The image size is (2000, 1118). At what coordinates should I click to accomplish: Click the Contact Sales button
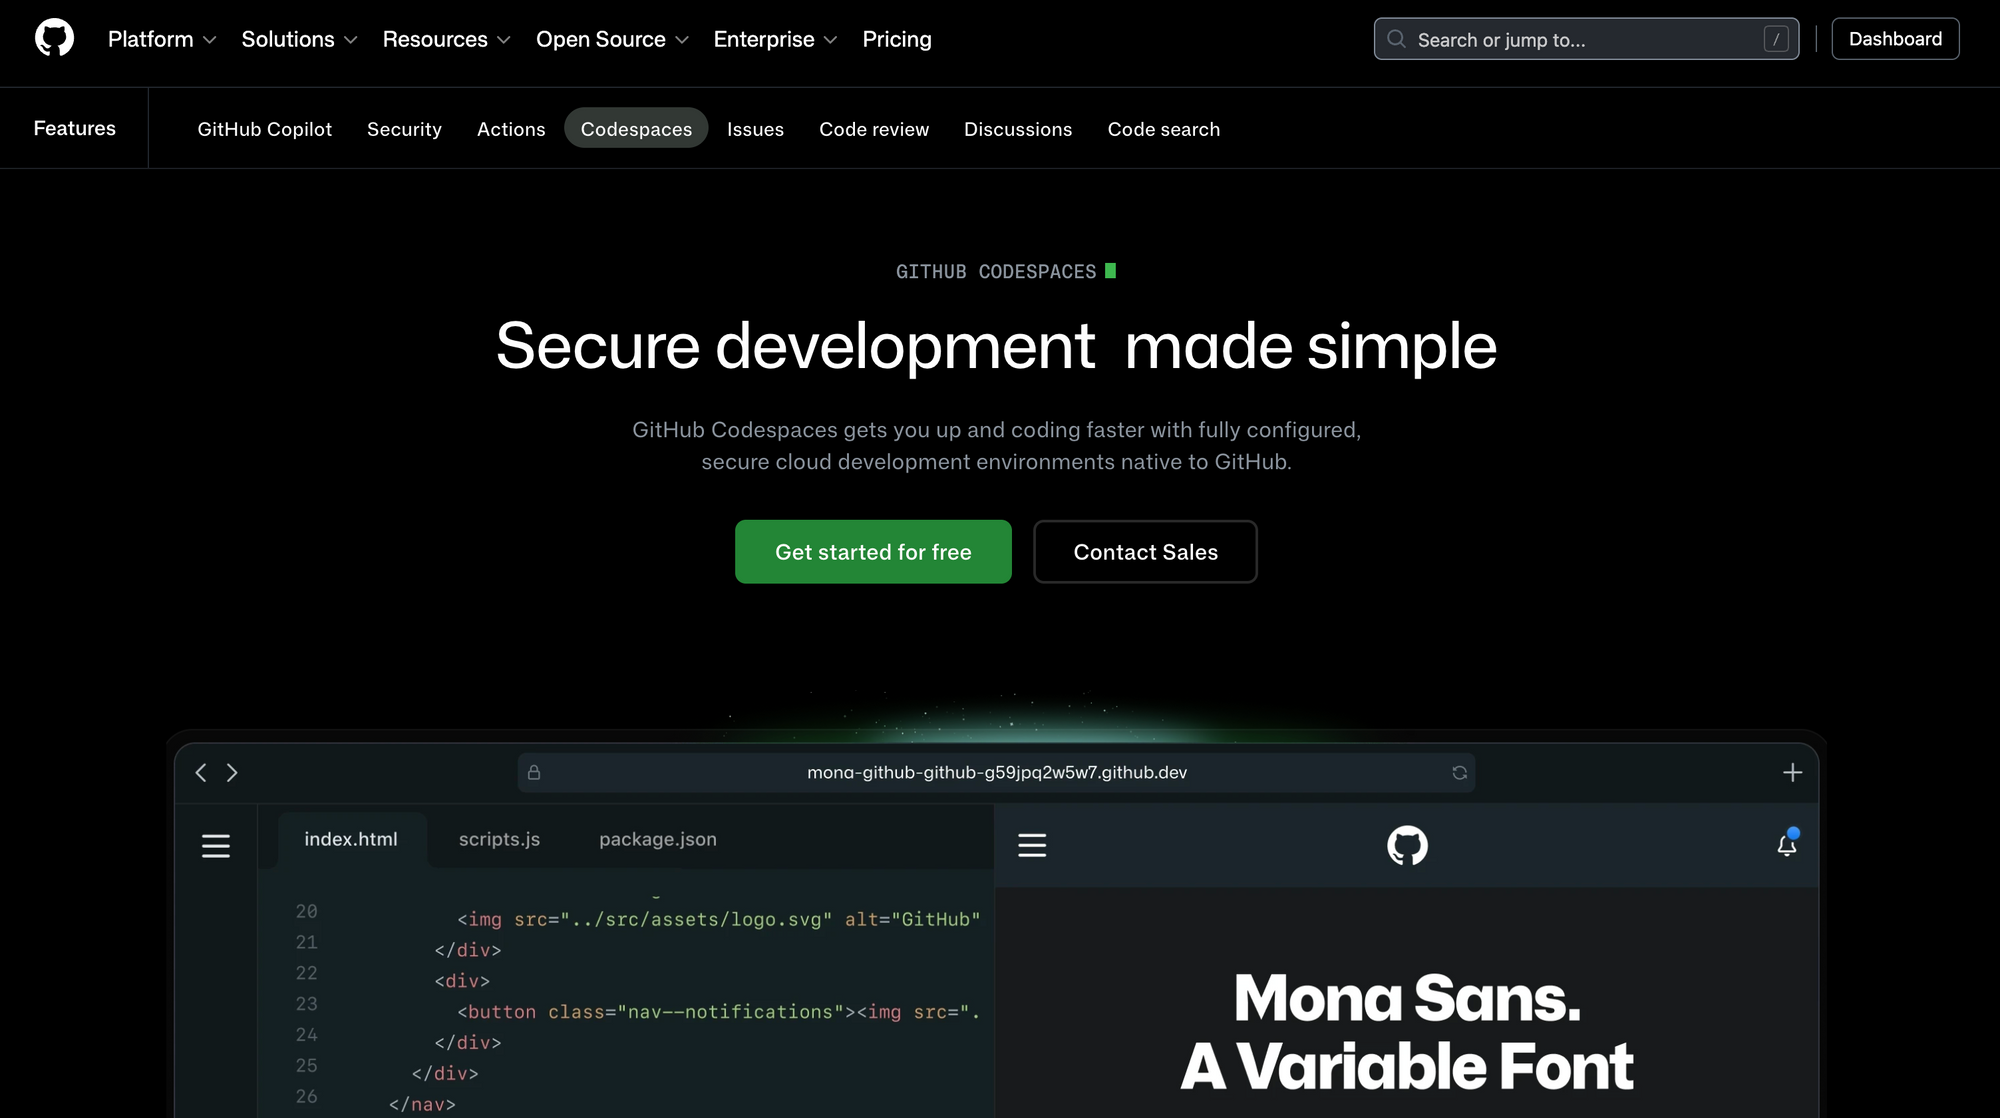[x=1145, y=552]
